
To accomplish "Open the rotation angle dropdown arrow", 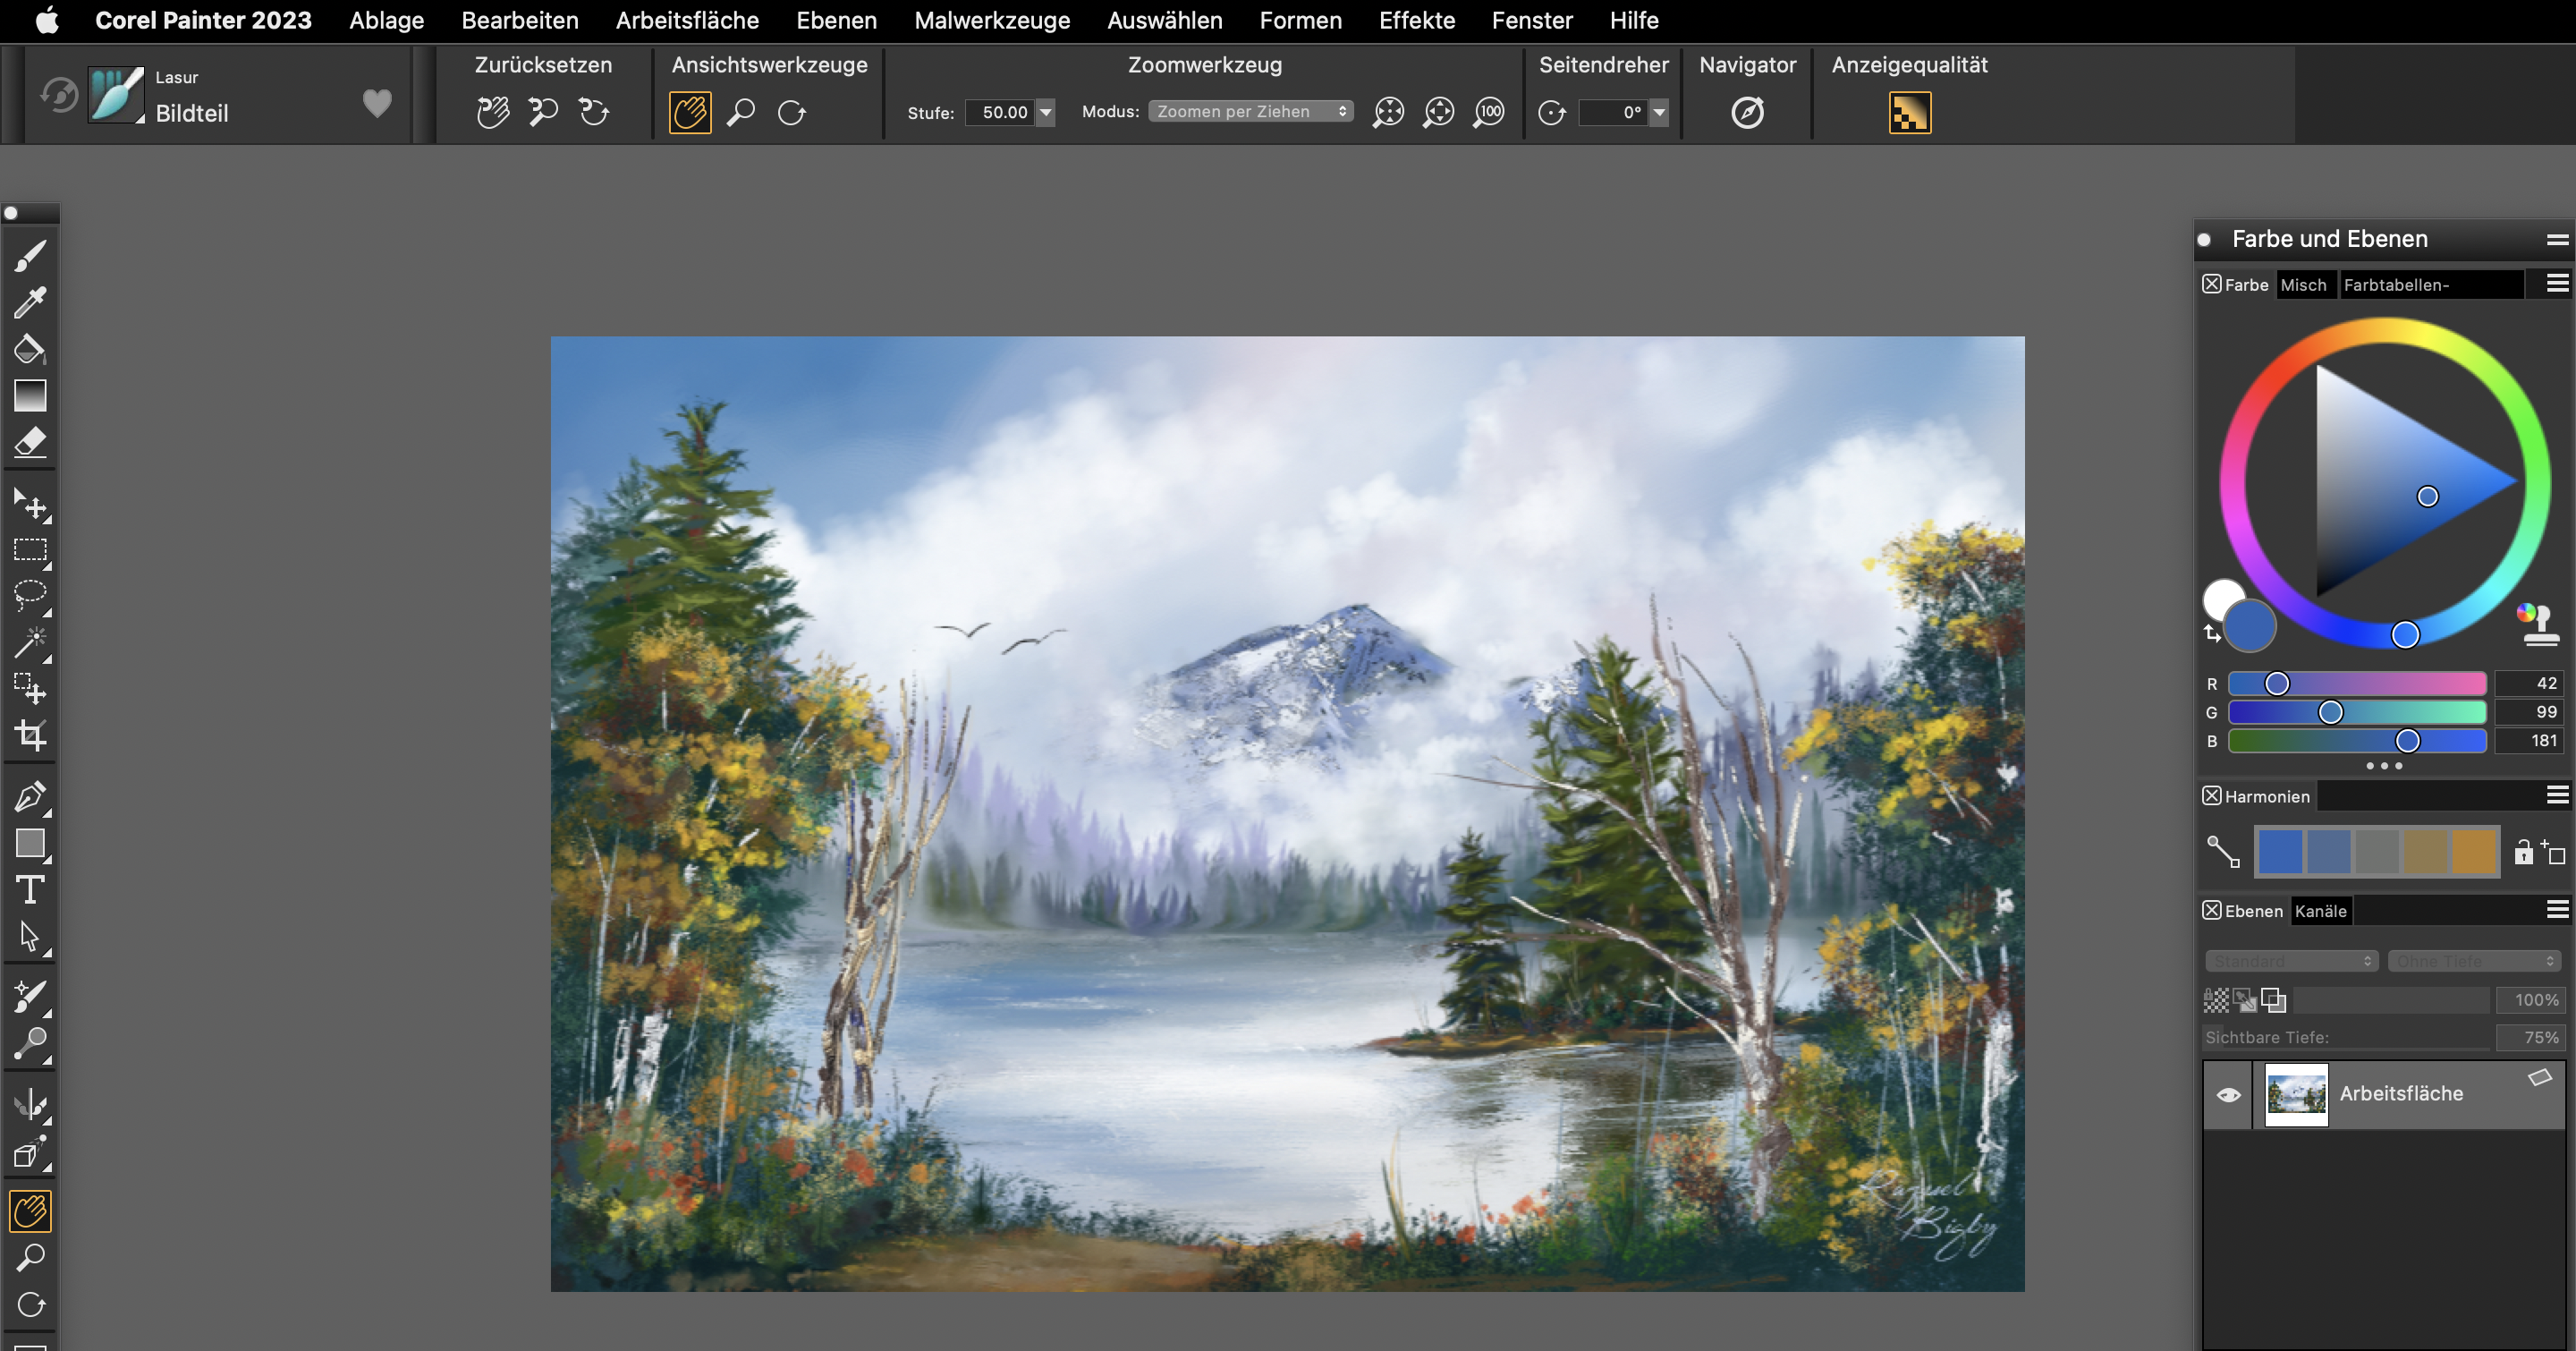I will click(1659, 112).
